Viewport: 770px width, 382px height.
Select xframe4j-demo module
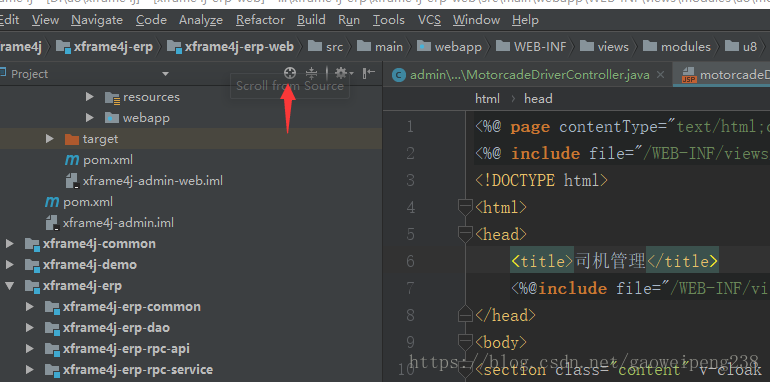(x=81, y=265)
